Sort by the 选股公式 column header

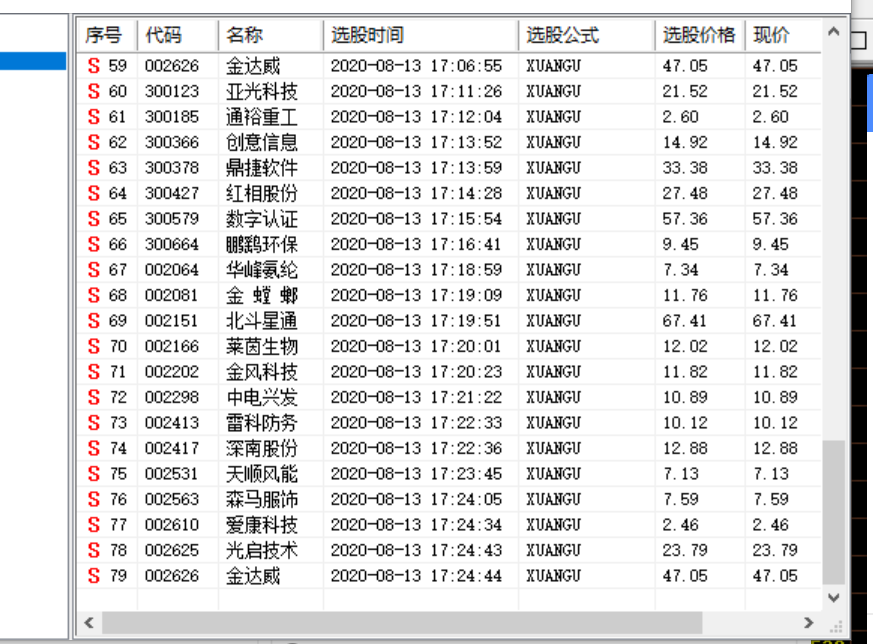(x=586, y=35)
